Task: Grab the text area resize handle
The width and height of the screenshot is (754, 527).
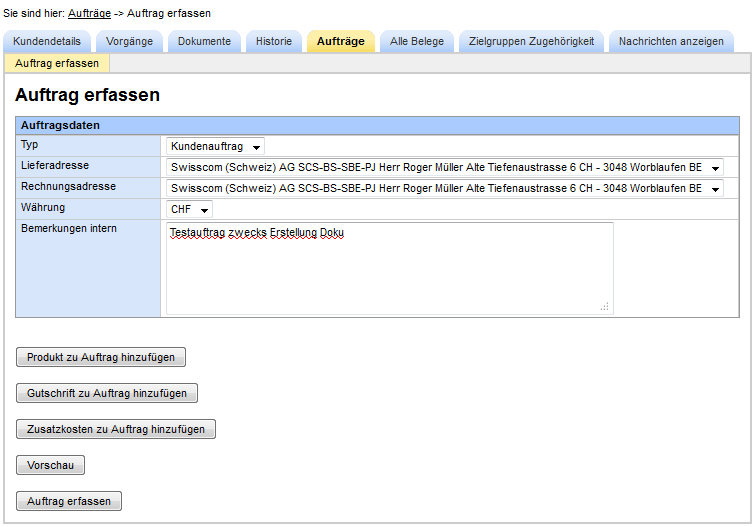Action: tap(605, 307)
